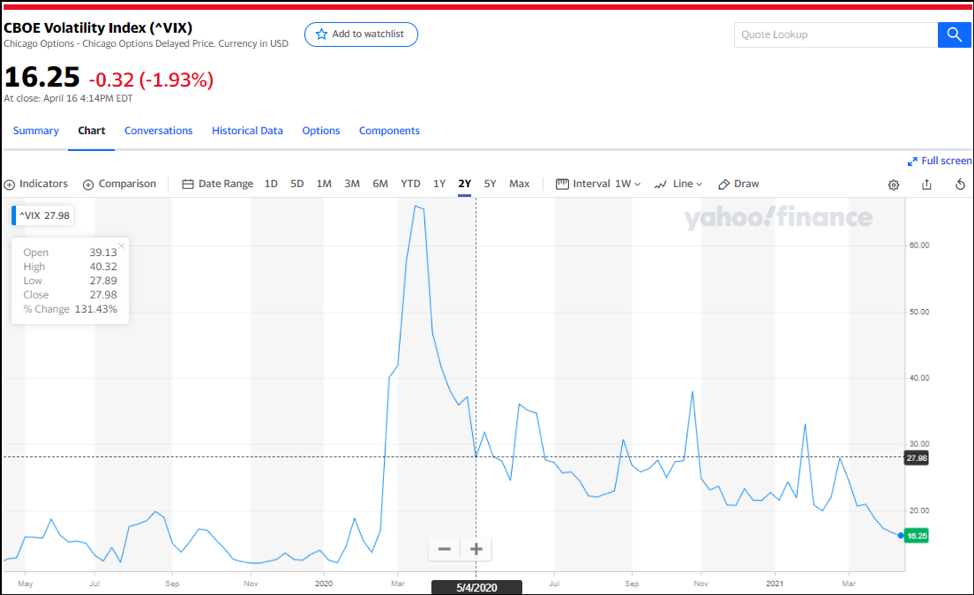
Task: Zoom out with the minus button
Action: point(444,549)
